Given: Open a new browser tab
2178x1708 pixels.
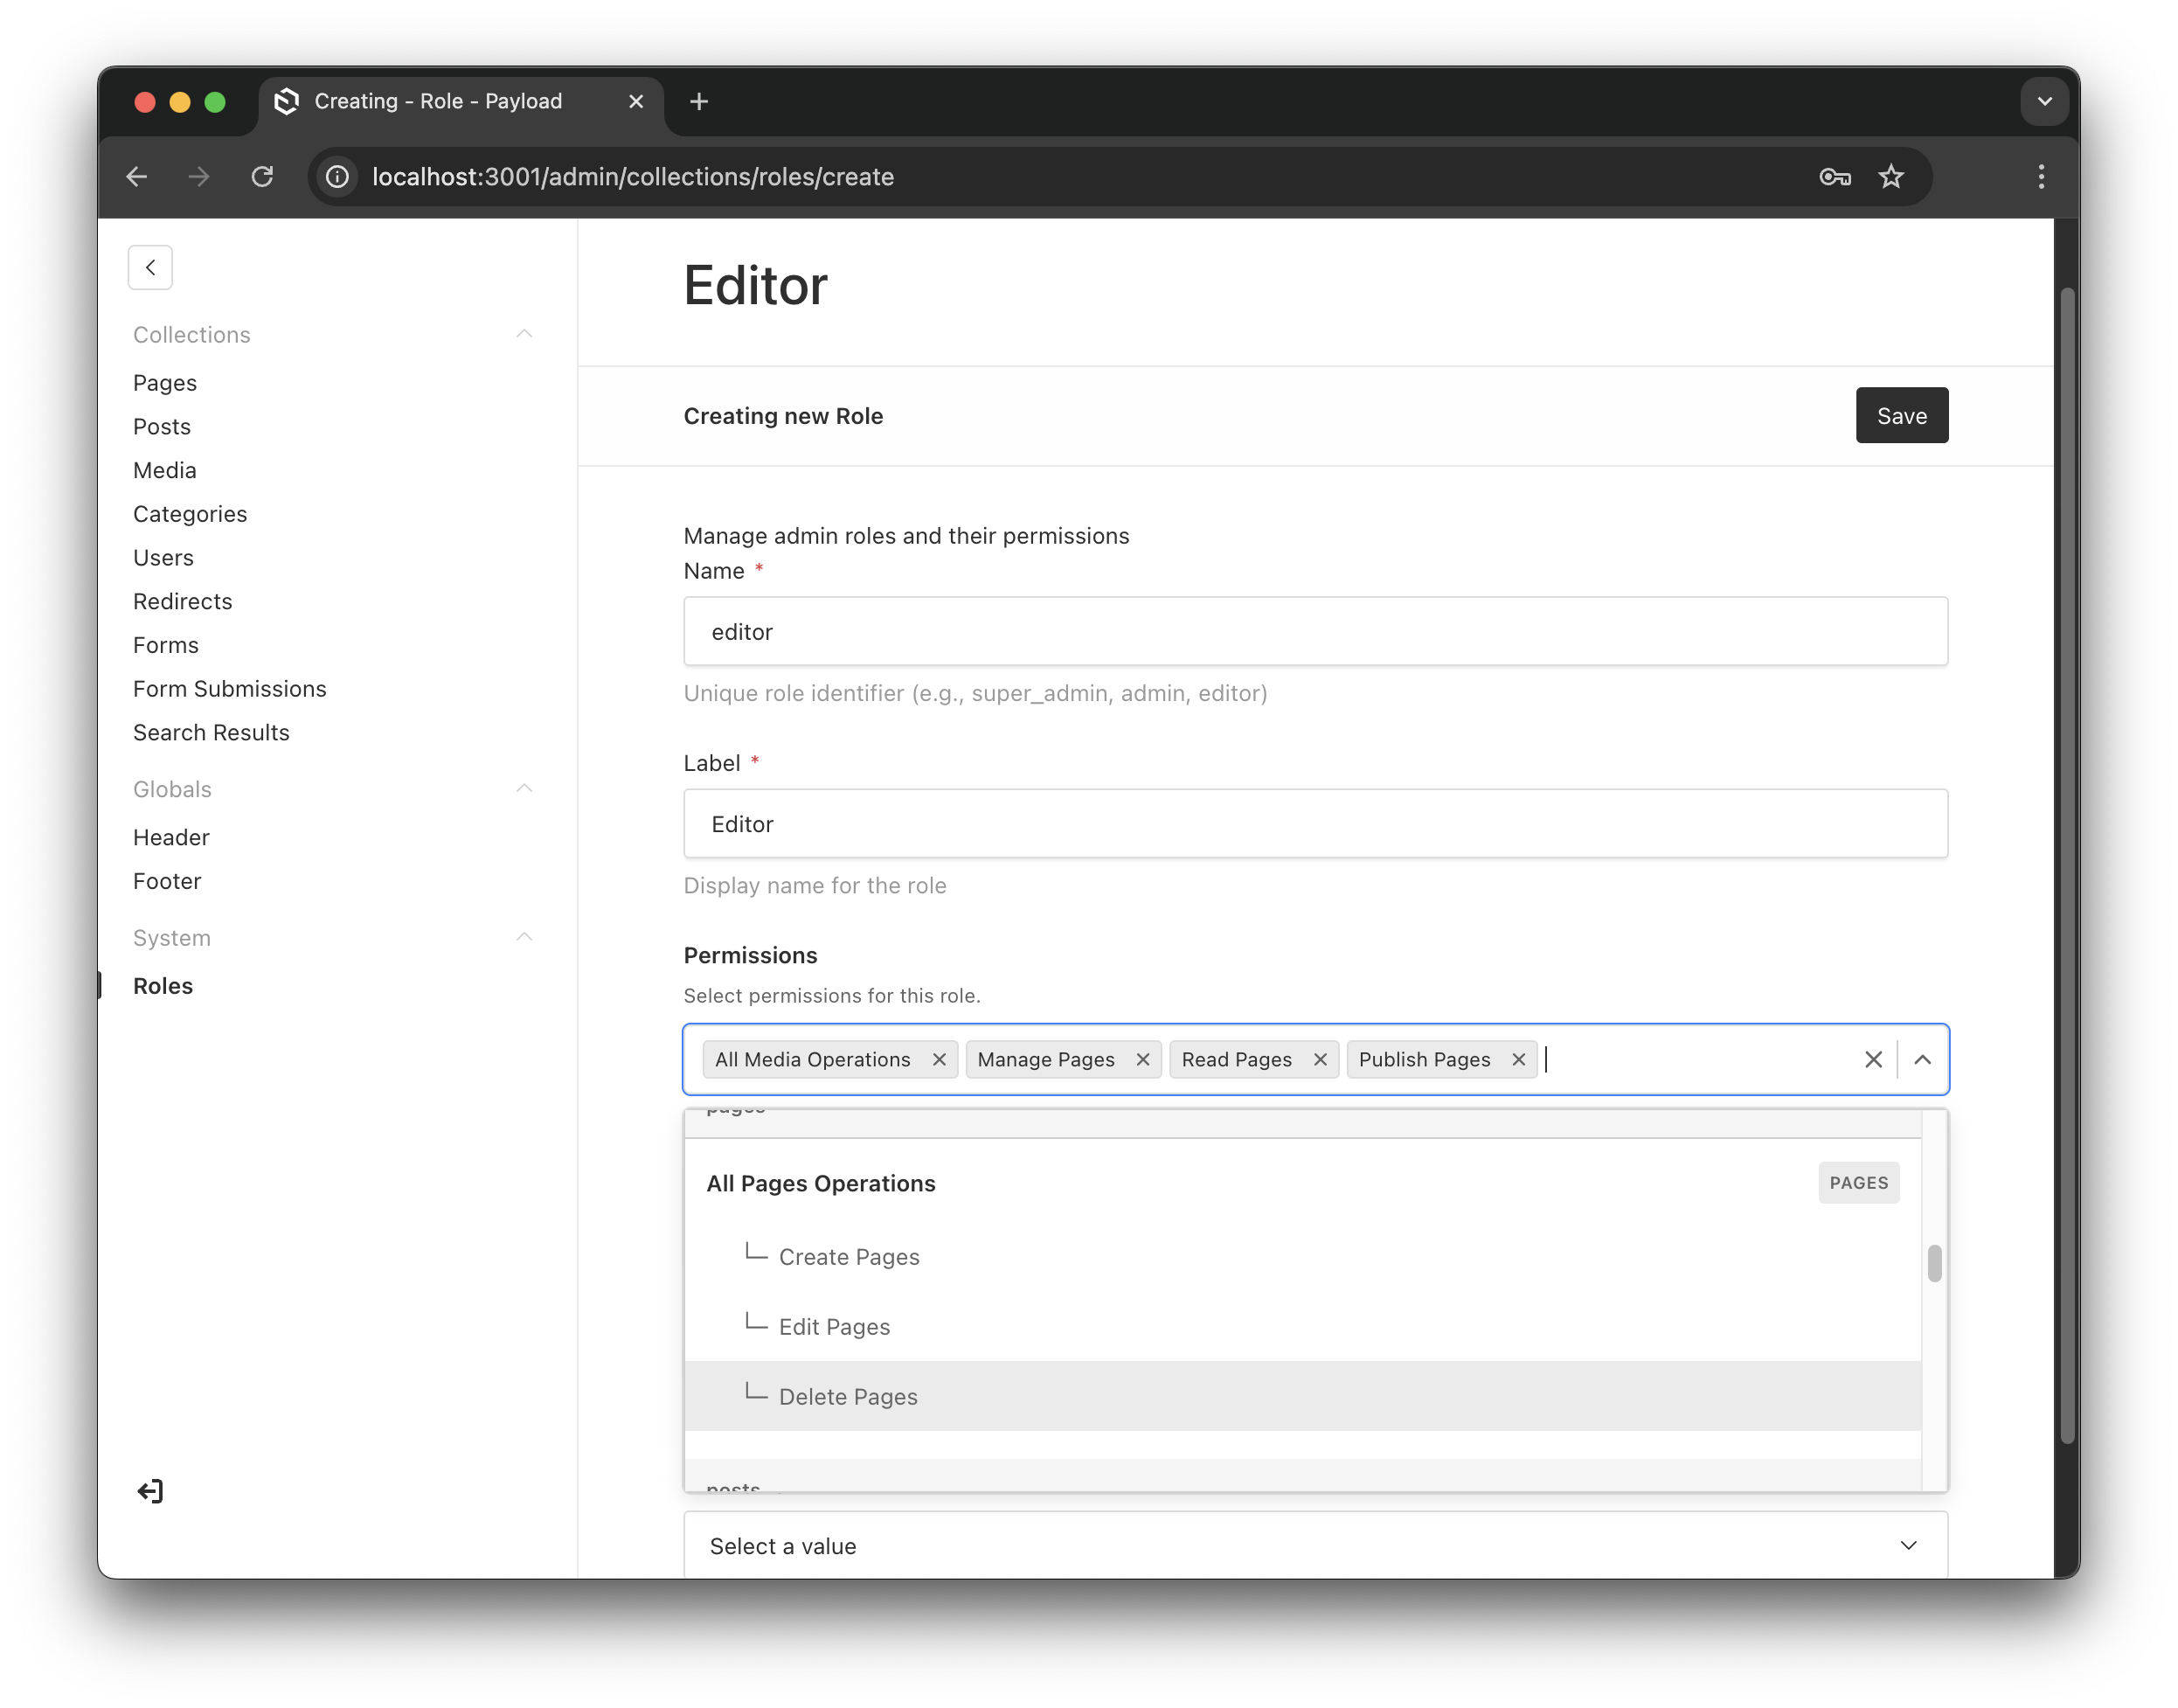Looking at the screenshot, I should (x=699, y=101).
